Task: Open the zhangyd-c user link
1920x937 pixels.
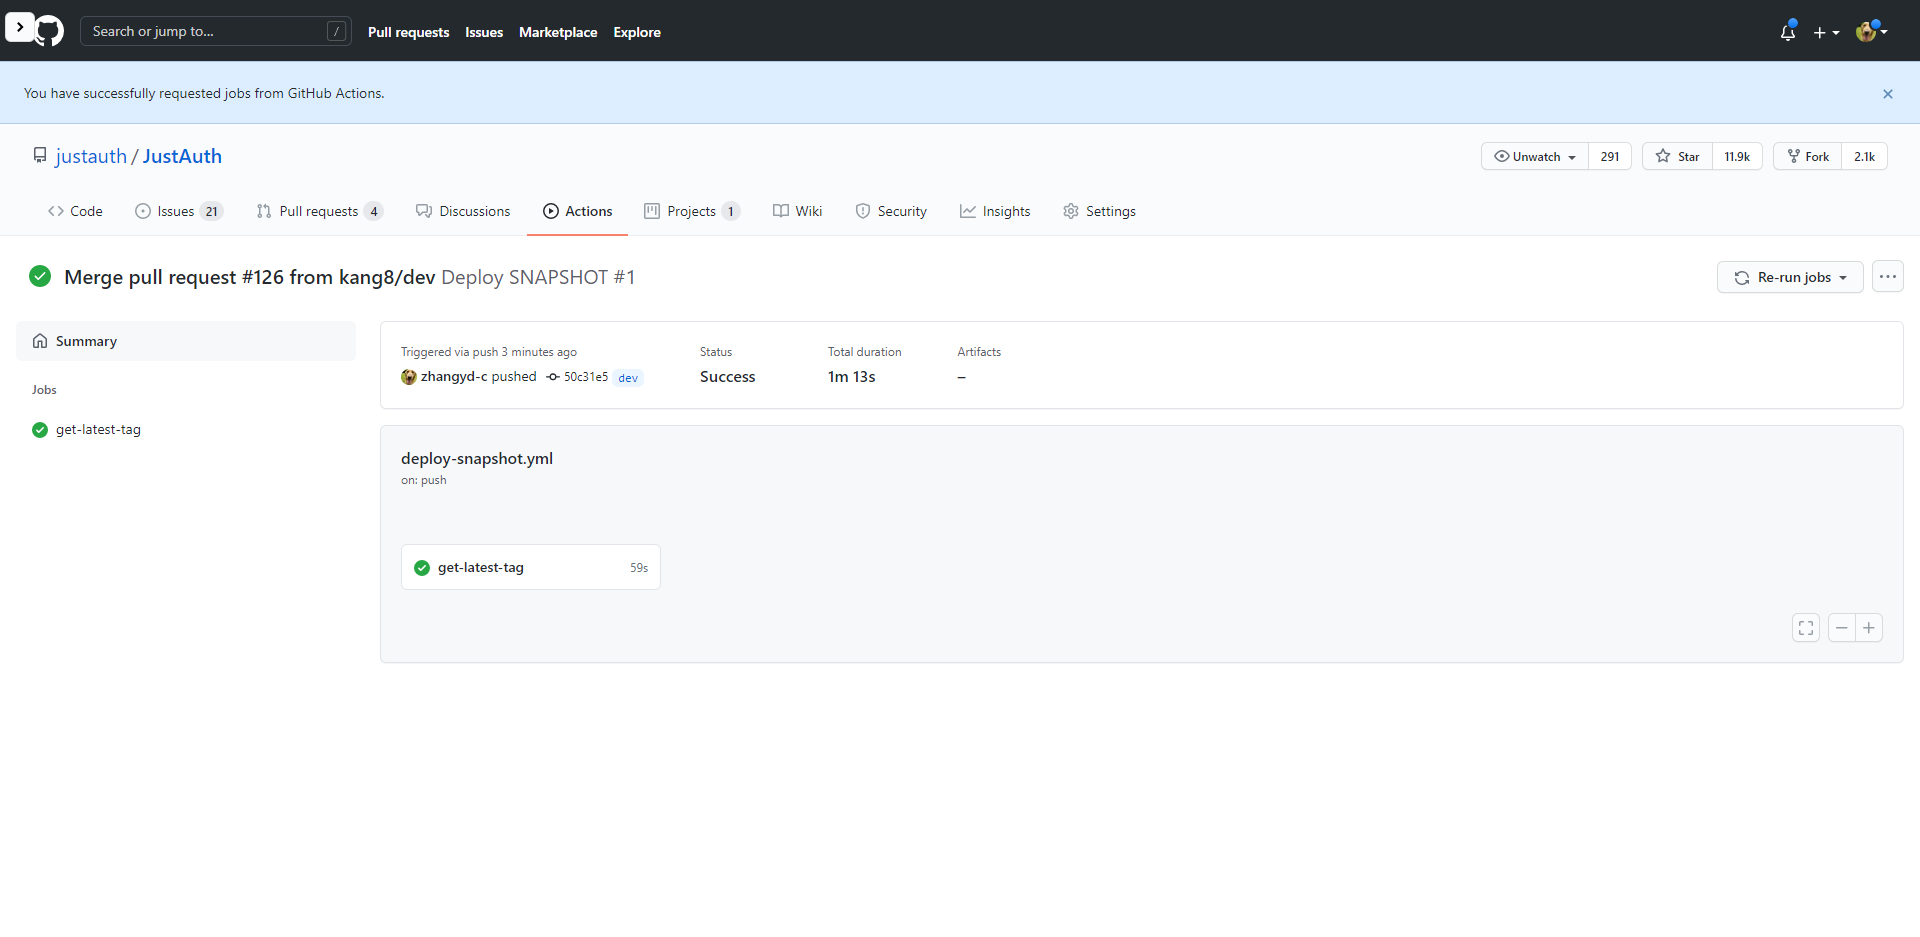Action: click(x=454, y=377)
